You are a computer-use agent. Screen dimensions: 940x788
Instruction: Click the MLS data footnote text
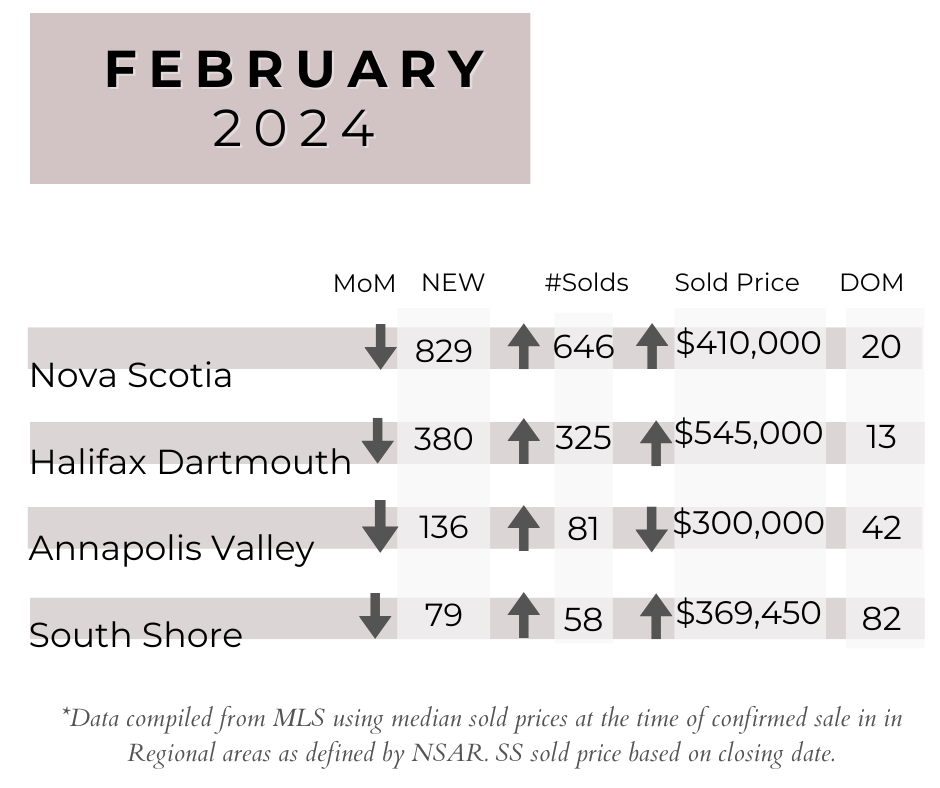pos(482,735)
